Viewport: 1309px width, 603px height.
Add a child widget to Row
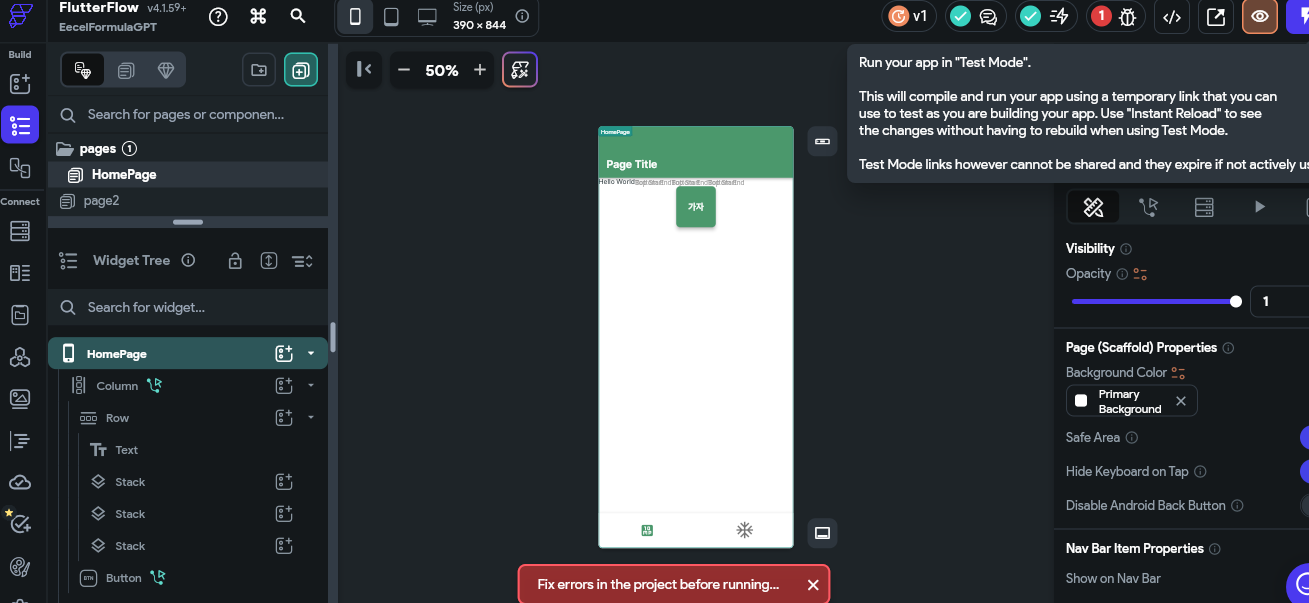(284, 417)
